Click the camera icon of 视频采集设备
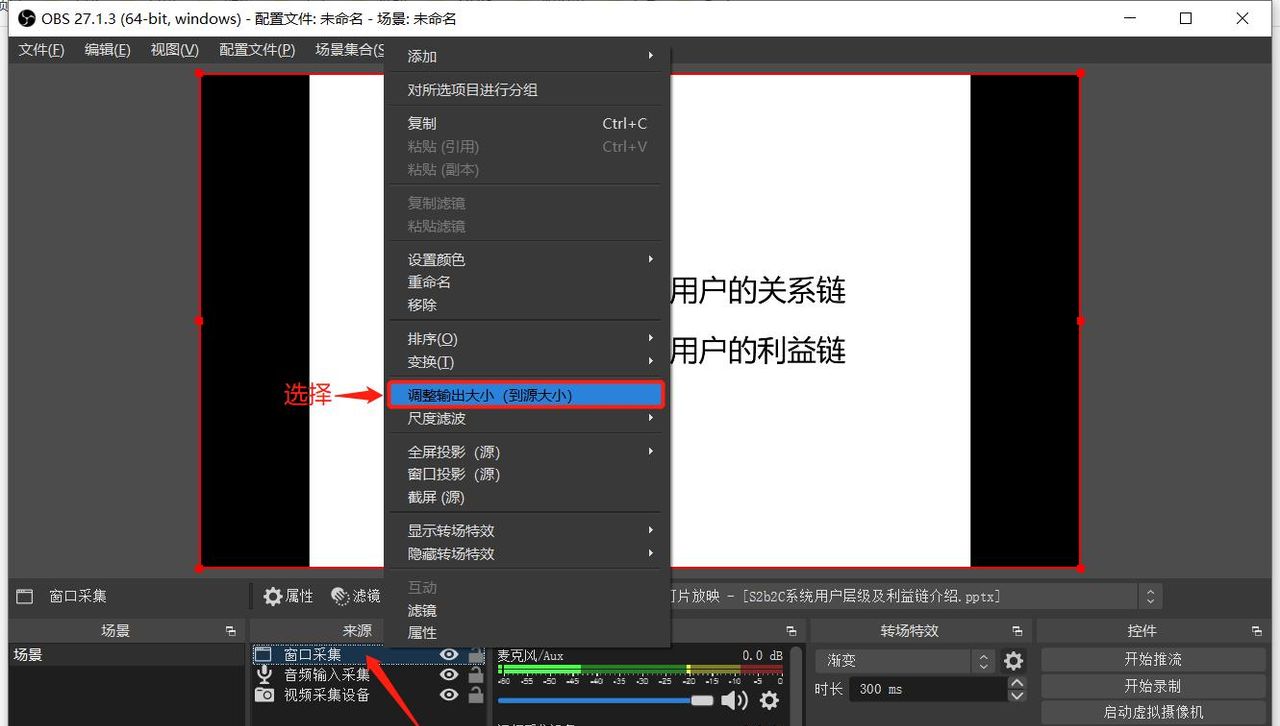1280x726 pixels. (x=264, y=695)
